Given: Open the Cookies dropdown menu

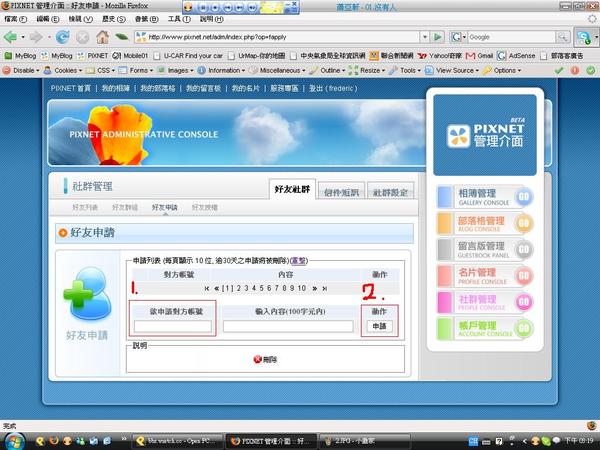Looking at the screenshot, I should pyautogui.click(x=63, y=70).
